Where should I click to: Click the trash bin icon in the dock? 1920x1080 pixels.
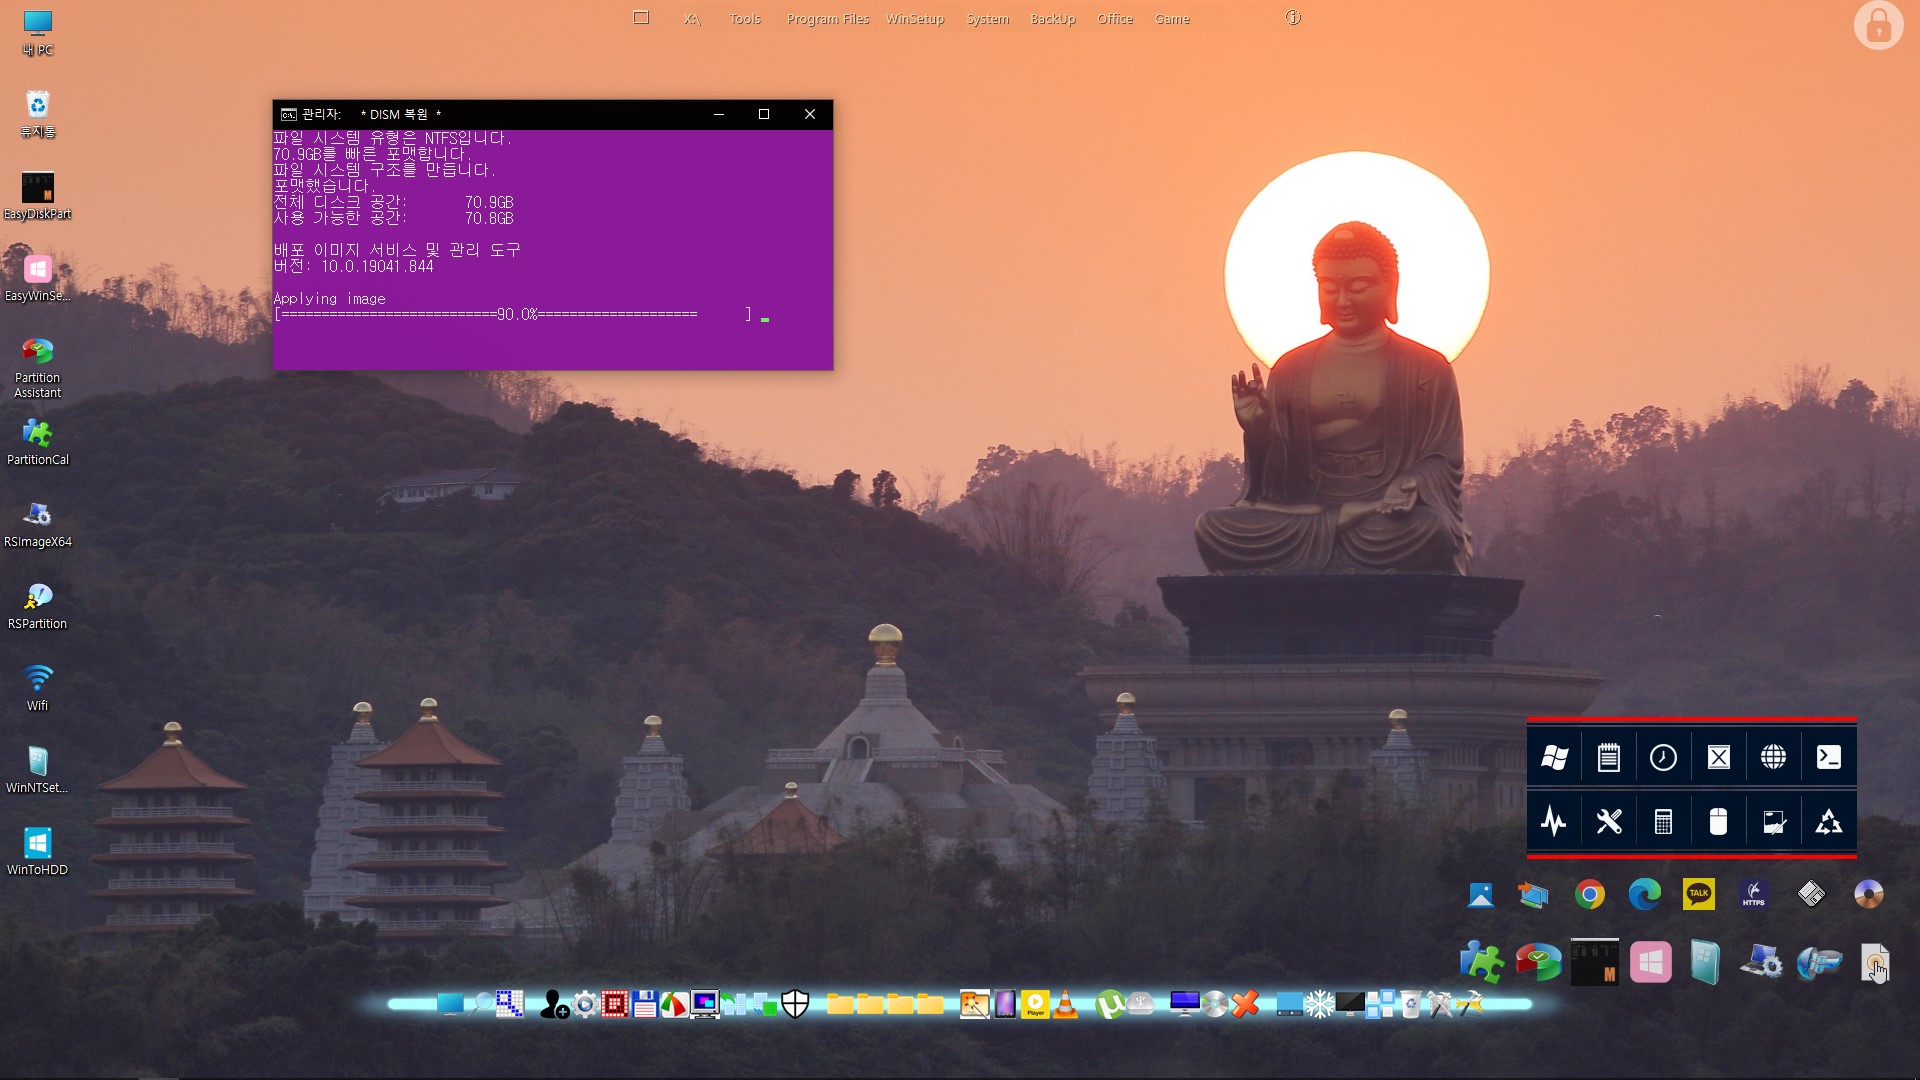1410,1004
